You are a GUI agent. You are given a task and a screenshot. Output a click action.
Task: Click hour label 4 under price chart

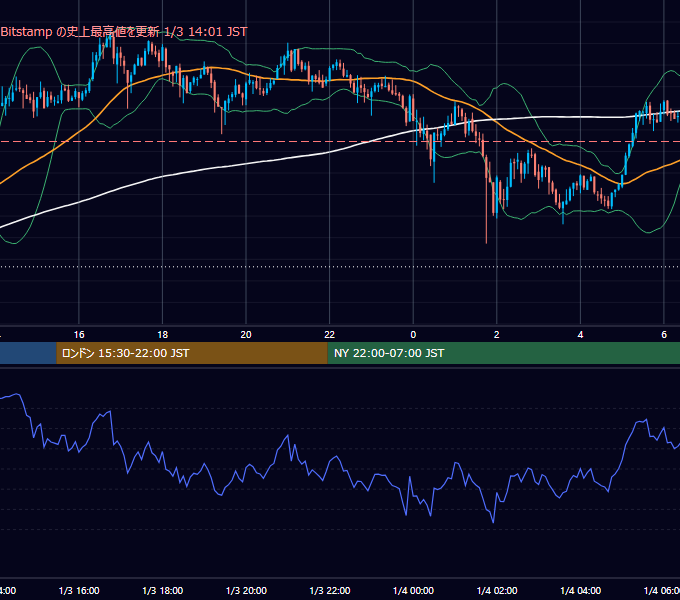coord(580,335)
